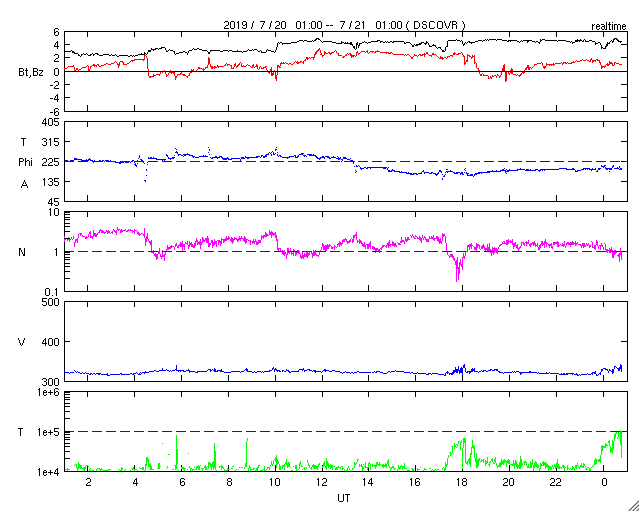Click the V velocity axis label
The image size is (640, 512).
tap(22, 342)
